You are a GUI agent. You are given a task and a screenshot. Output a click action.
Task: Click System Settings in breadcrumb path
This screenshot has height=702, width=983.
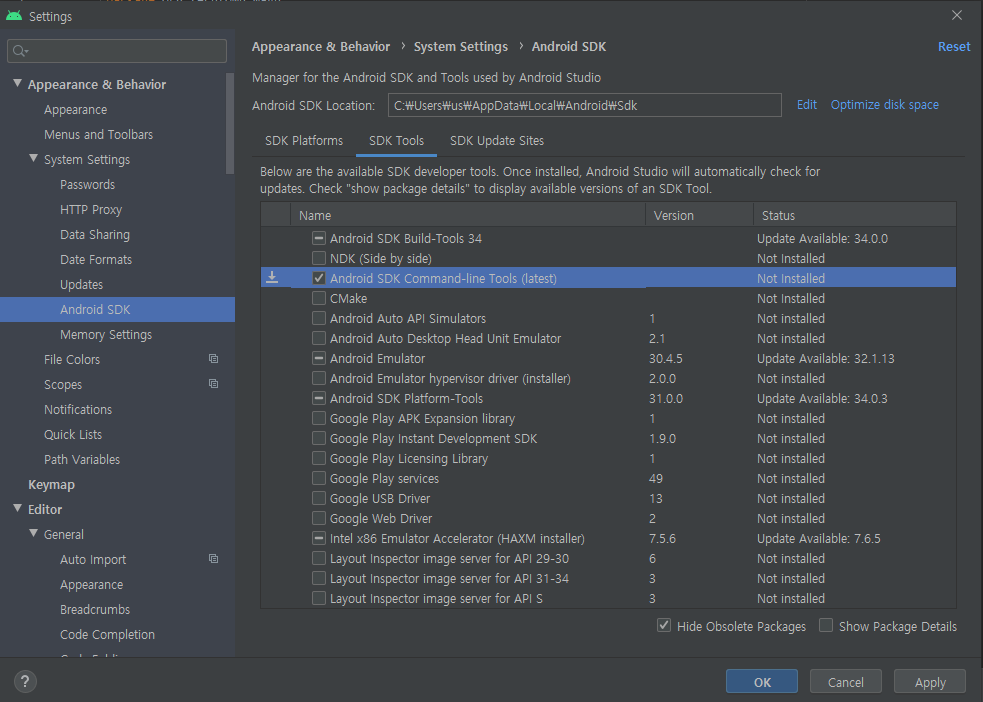(461, 46)
